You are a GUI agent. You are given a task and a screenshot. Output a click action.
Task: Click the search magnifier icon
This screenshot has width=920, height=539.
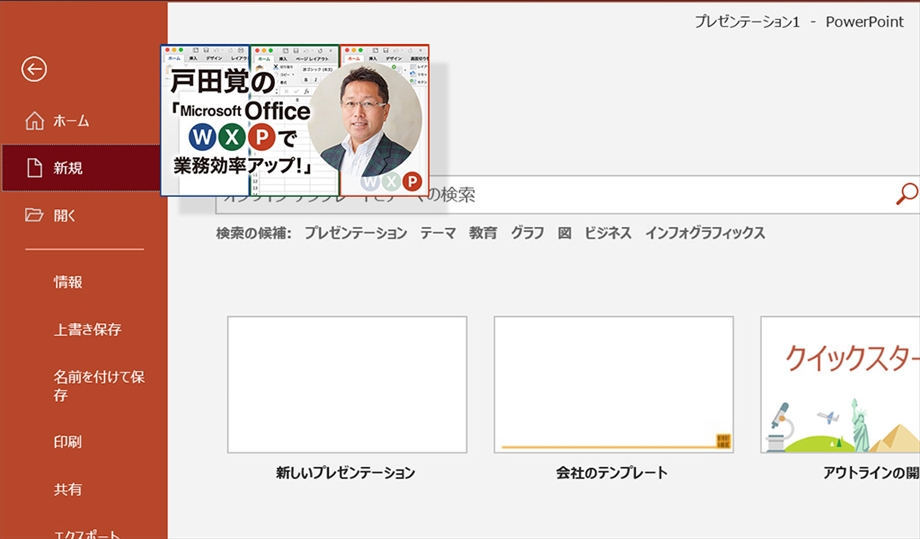click(x=906, y=194)
